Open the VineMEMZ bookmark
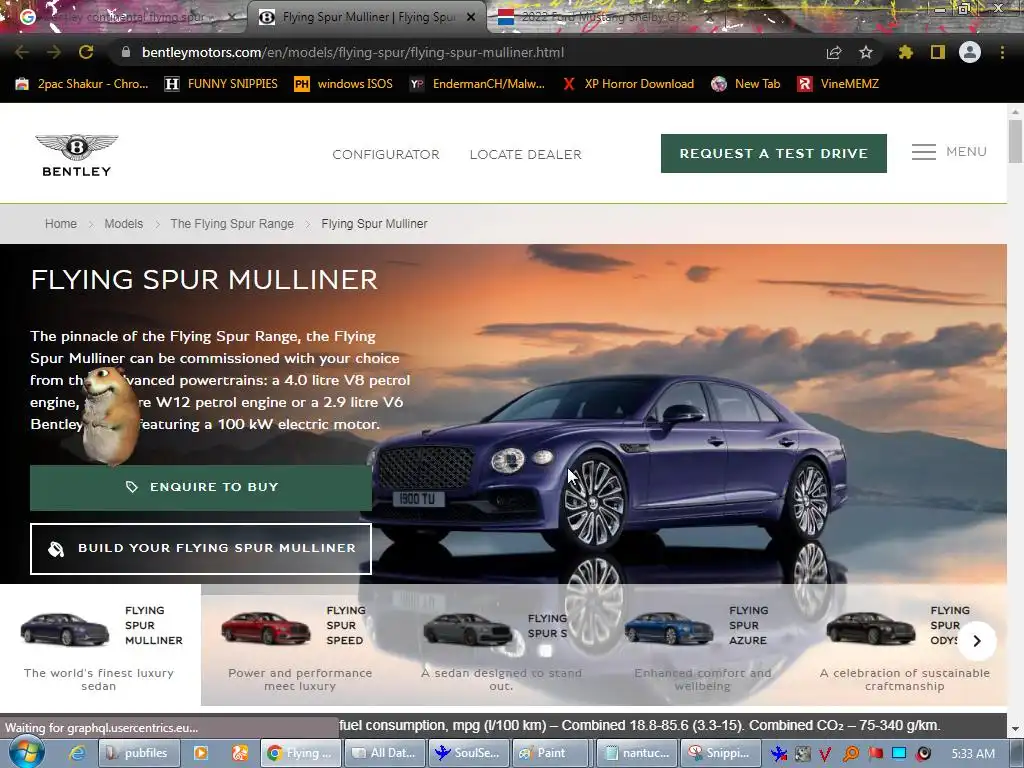 839,84
